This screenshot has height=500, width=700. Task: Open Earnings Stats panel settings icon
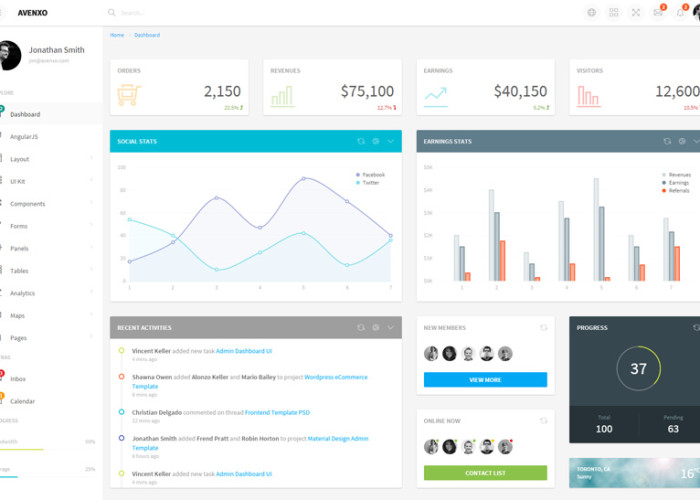pyautogui.click(x=682, y=141)
